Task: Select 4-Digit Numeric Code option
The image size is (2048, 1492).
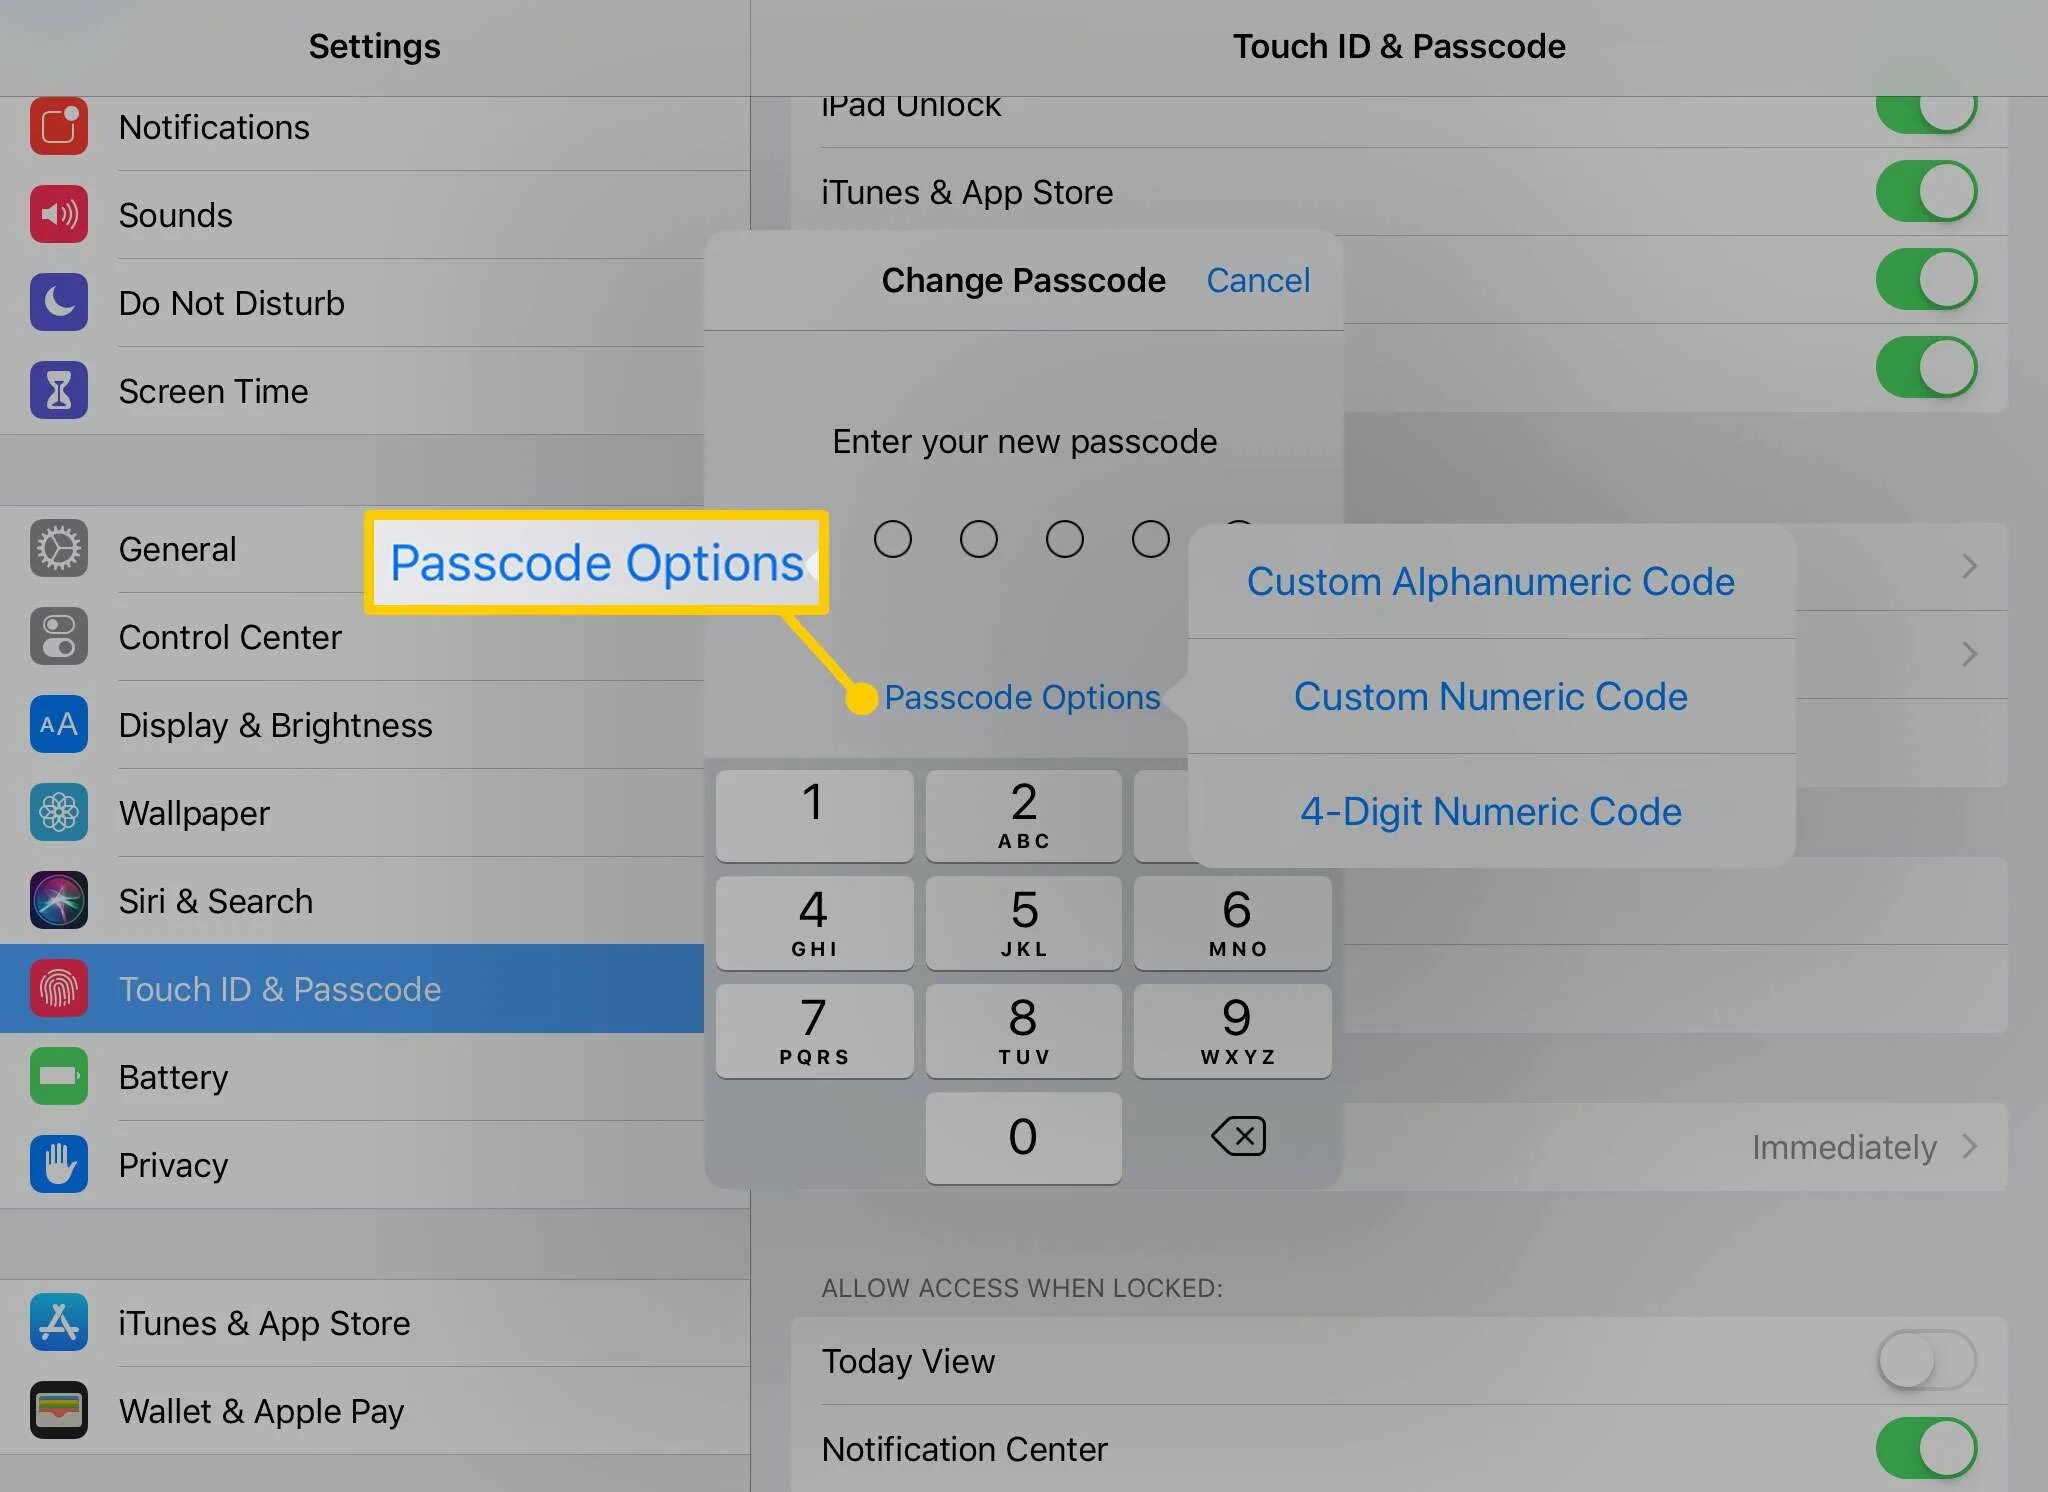Action: pos(1490,810)
